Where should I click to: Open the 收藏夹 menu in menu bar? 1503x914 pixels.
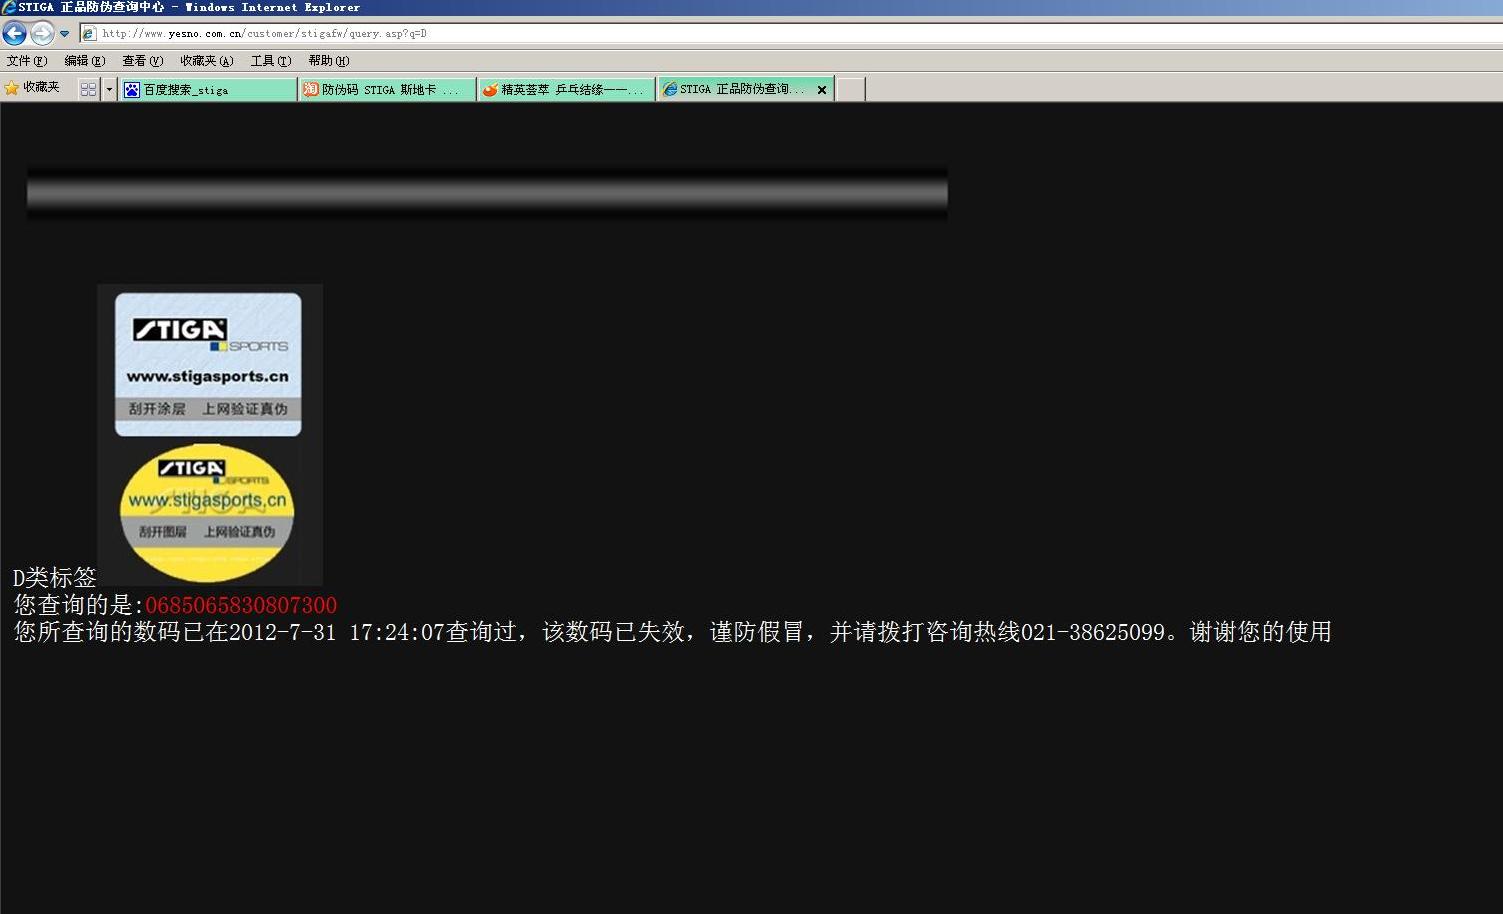pos(206,61)
